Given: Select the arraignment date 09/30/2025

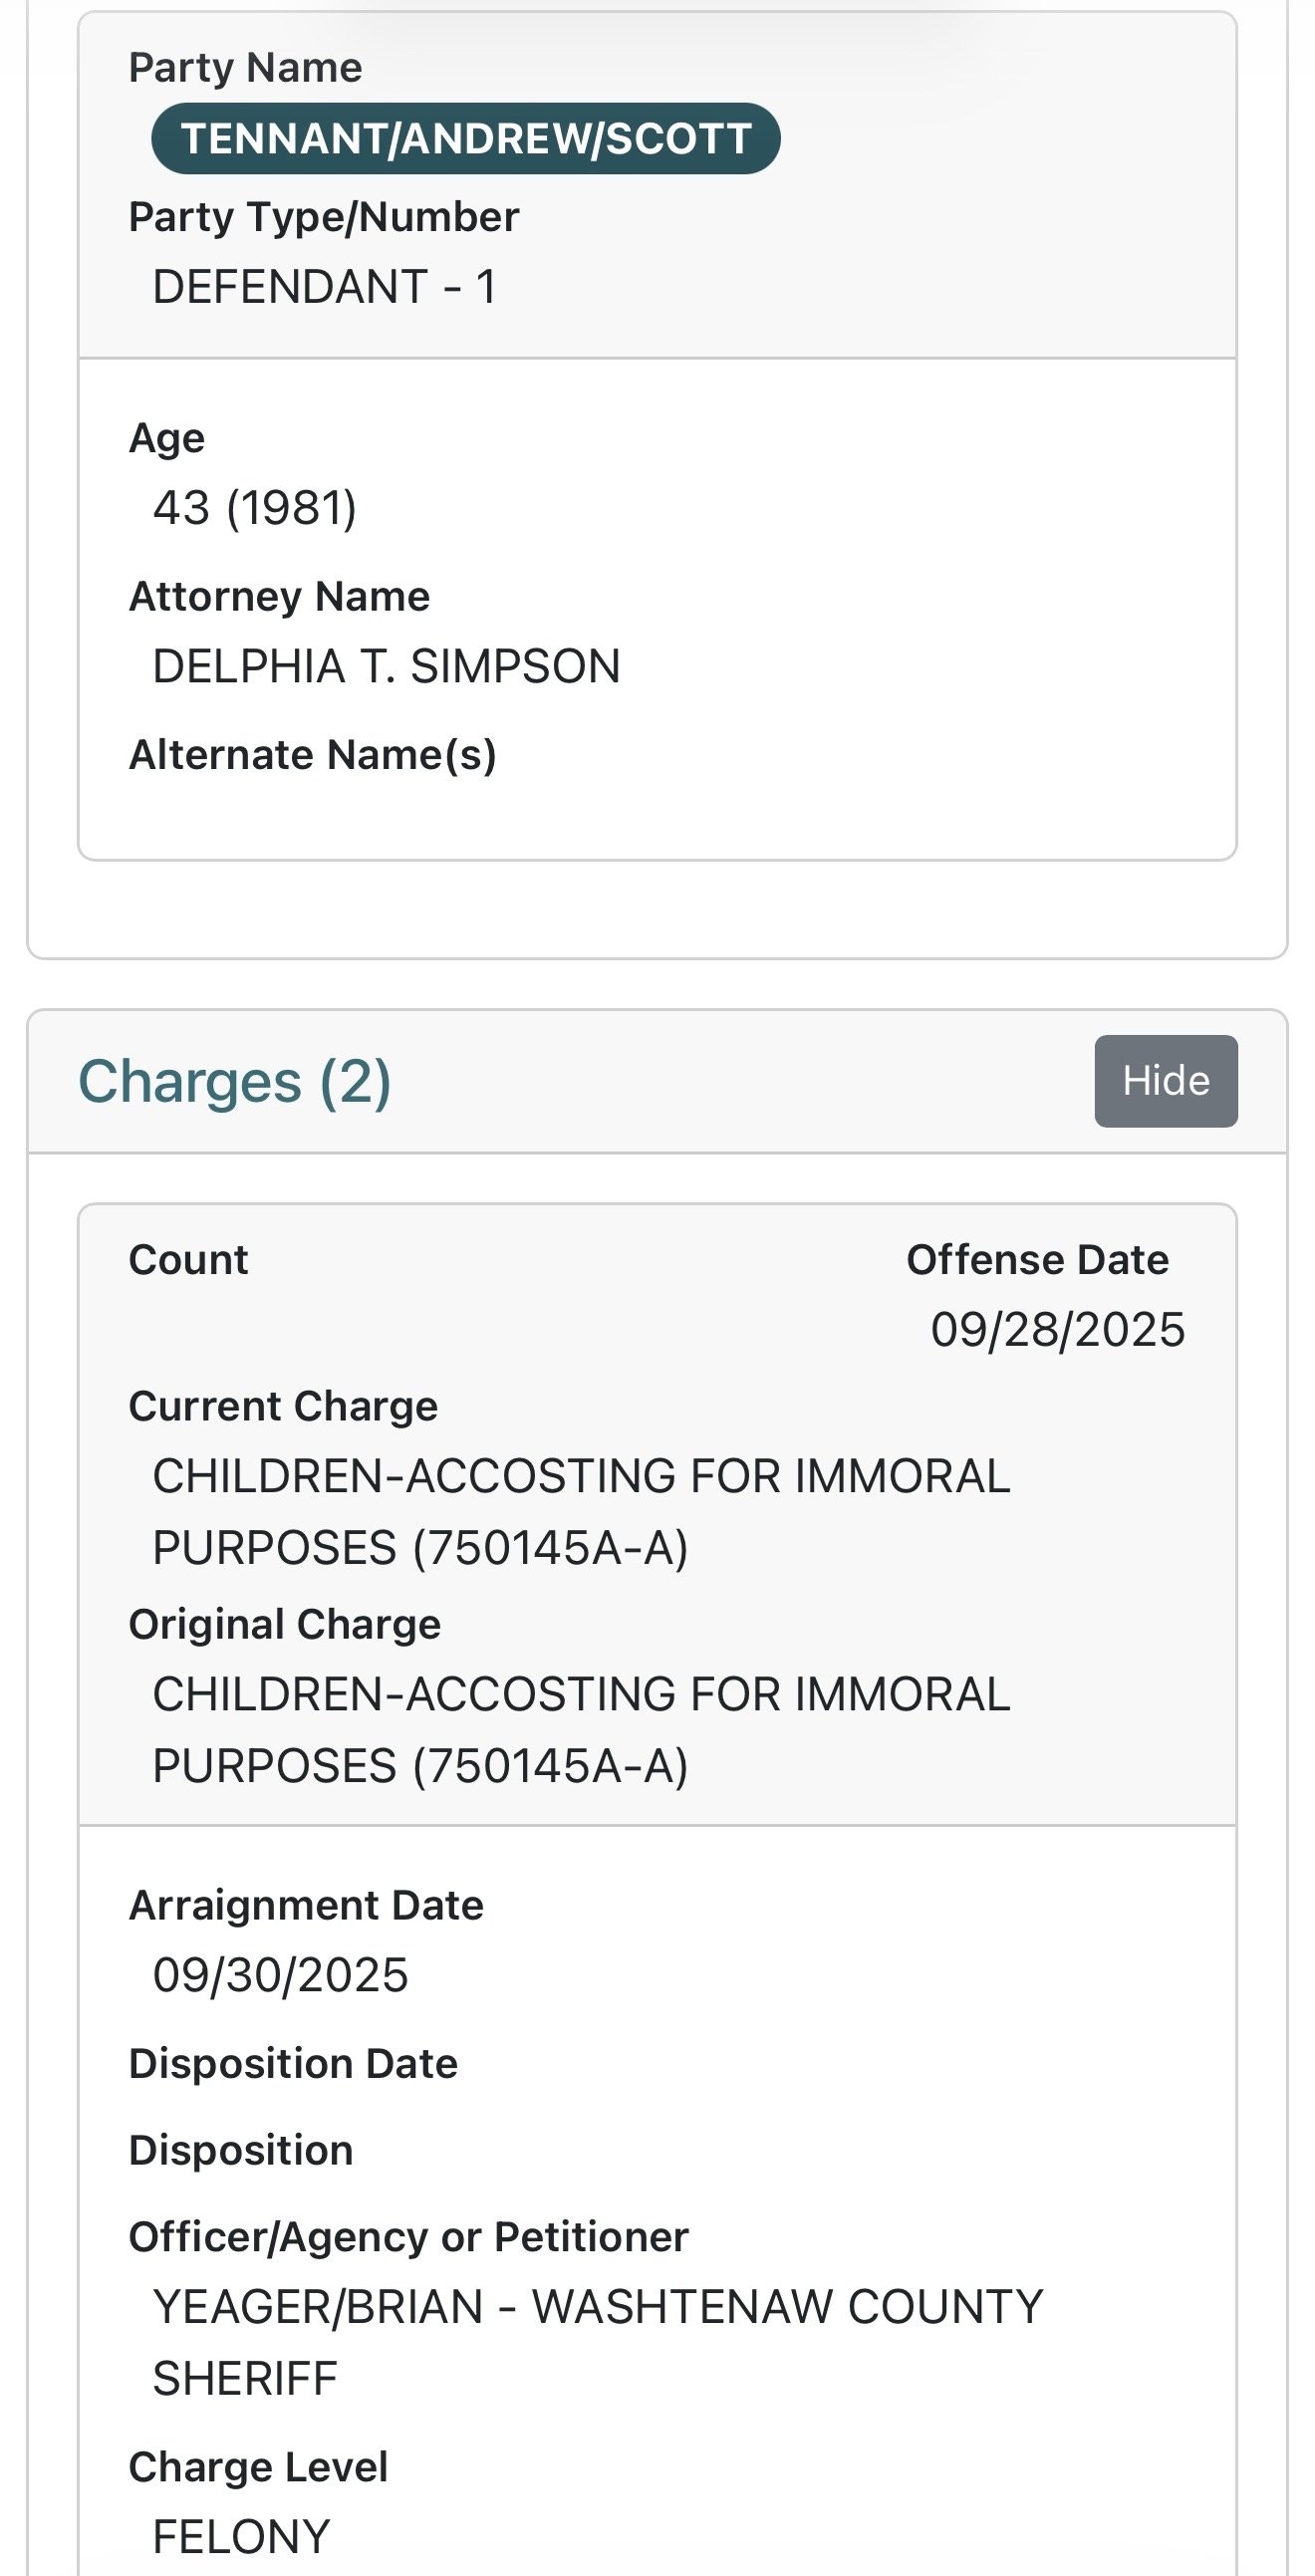Looking at the screenshot, I should (280, 1976).
